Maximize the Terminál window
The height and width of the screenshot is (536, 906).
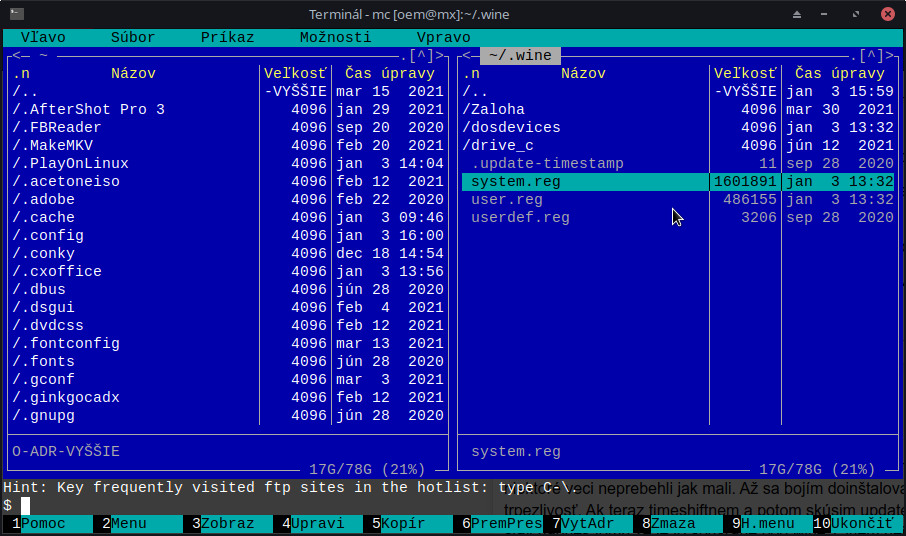coord(856,14)
